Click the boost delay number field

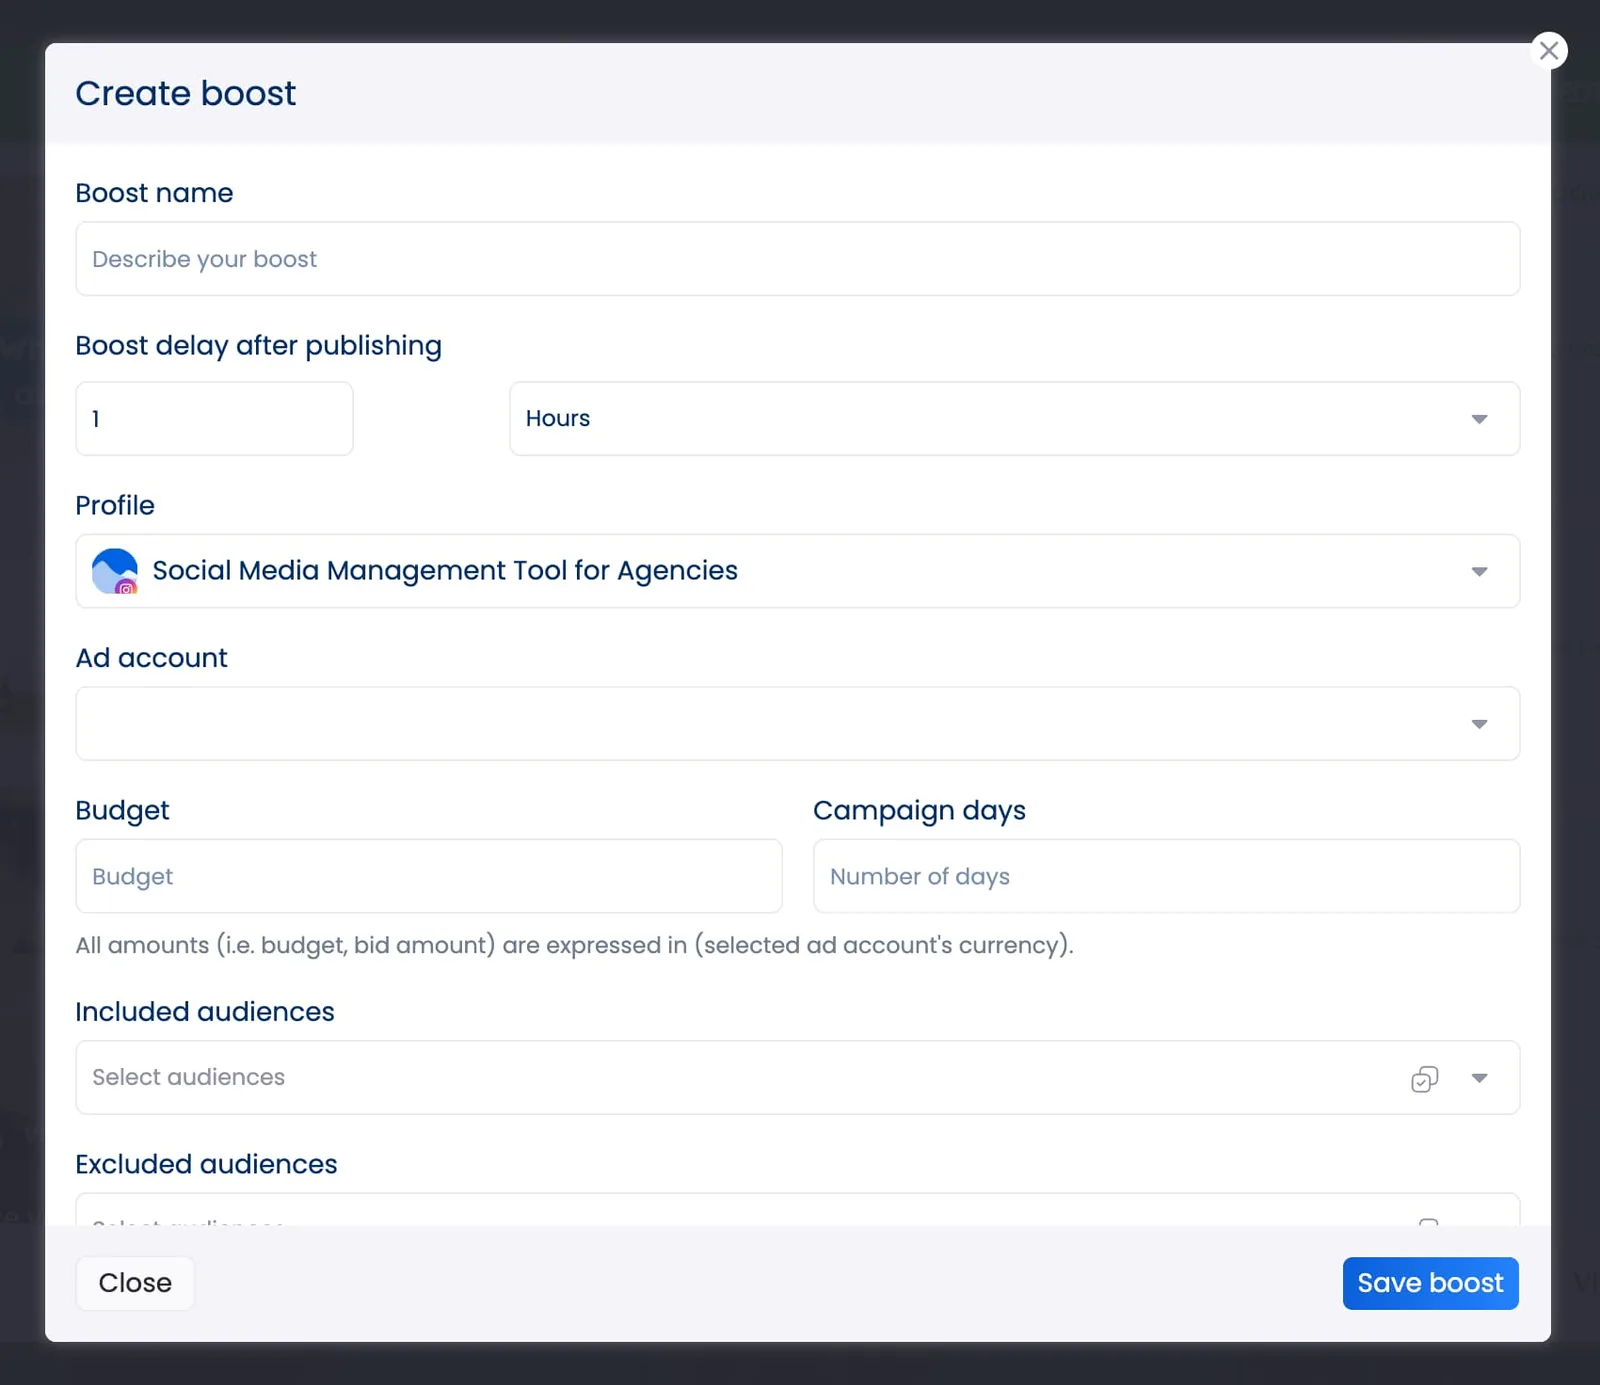point(214,419)
